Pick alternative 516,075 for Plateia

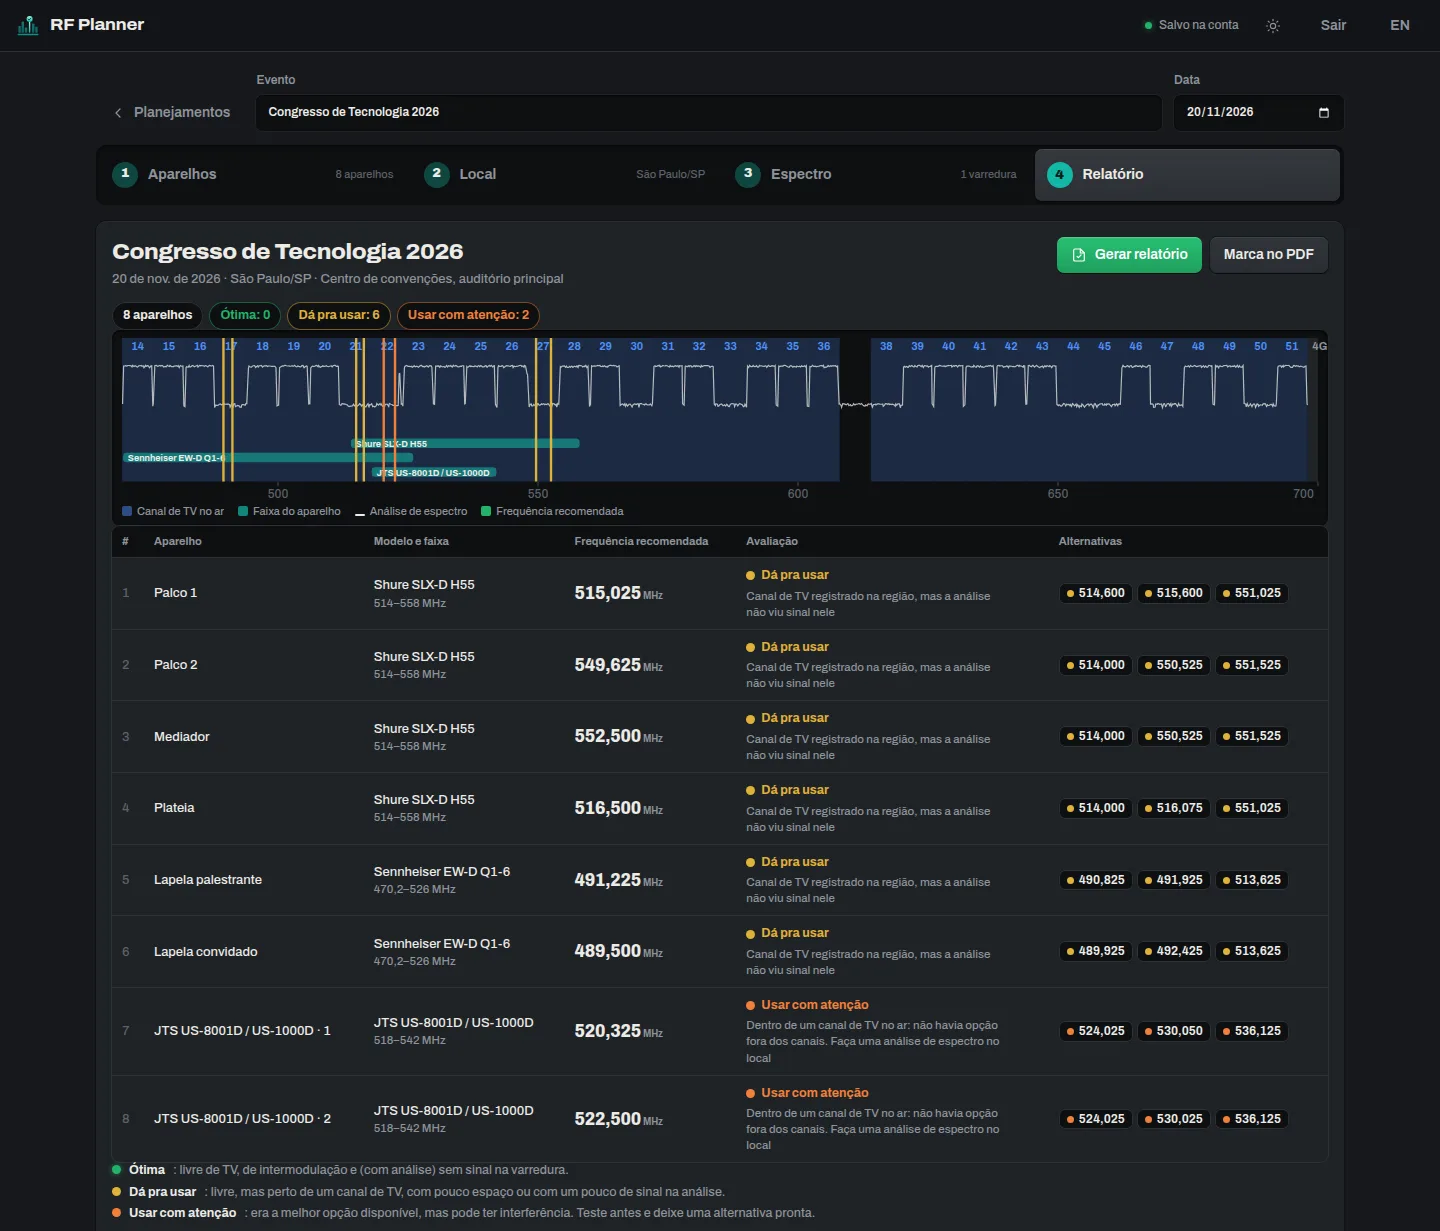pyautogui.click(x=1173, y=809)
